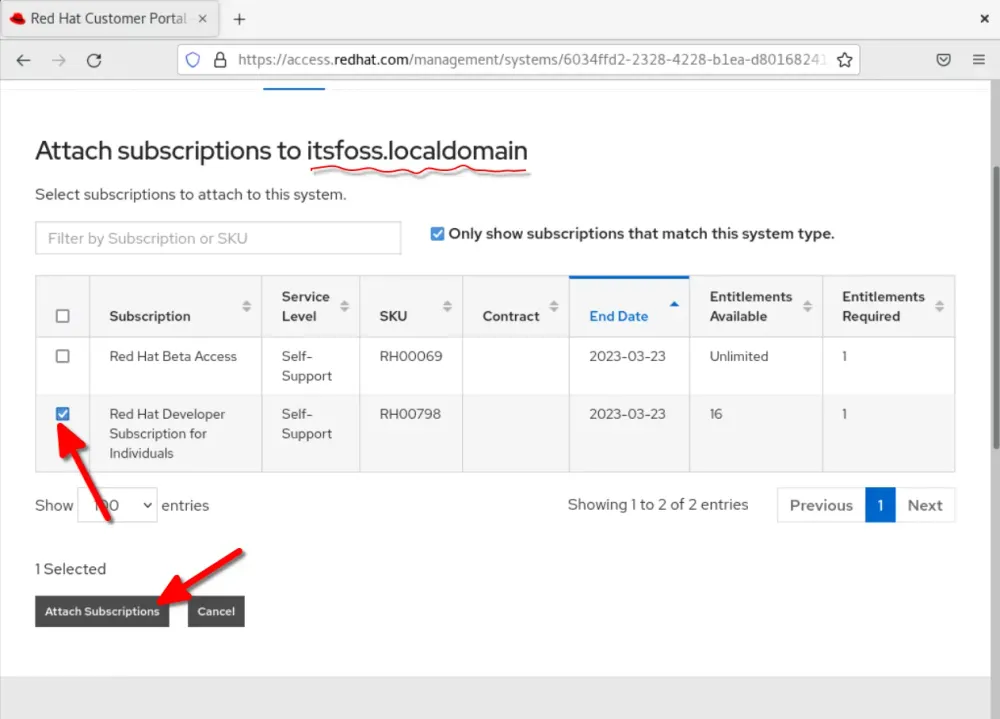Click the browser back arrow

(24, 61)
